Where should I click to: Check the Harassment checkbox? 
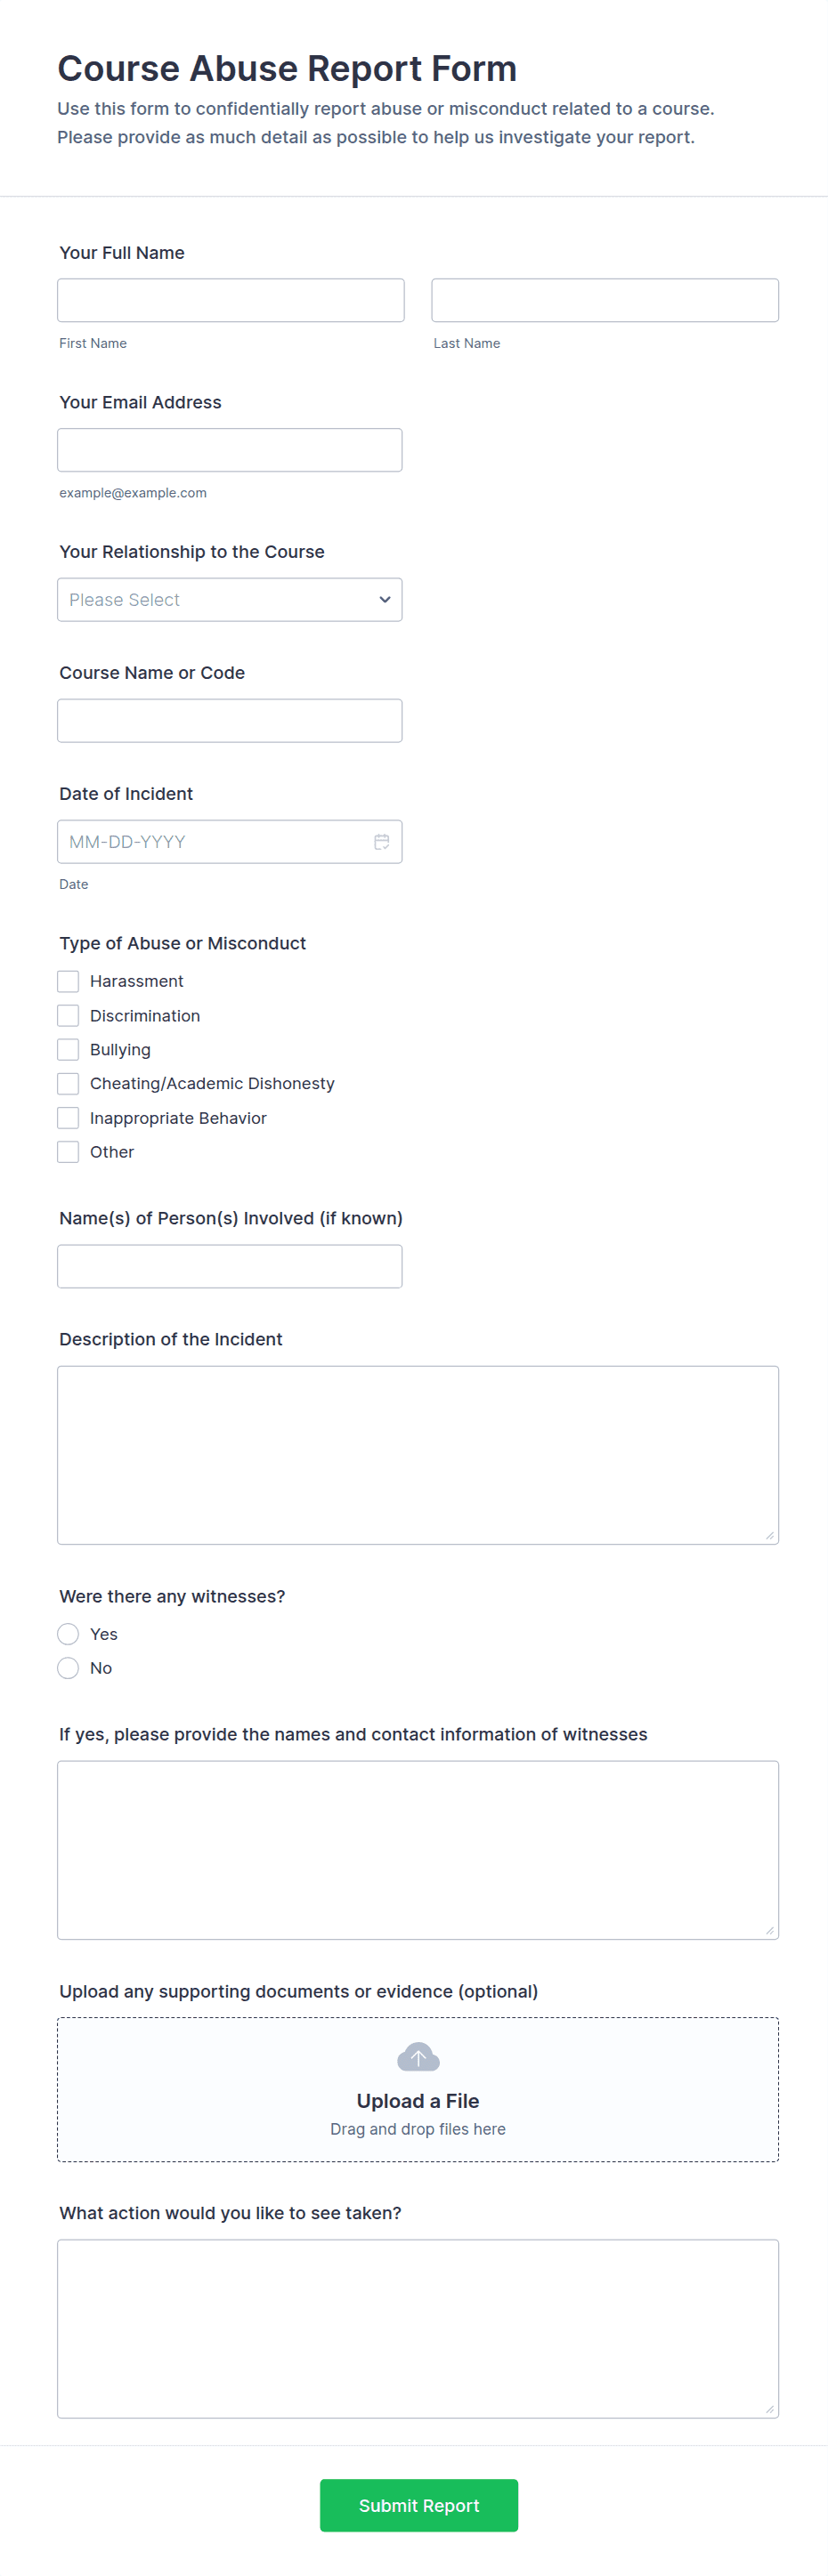click(x=68, y=981)
